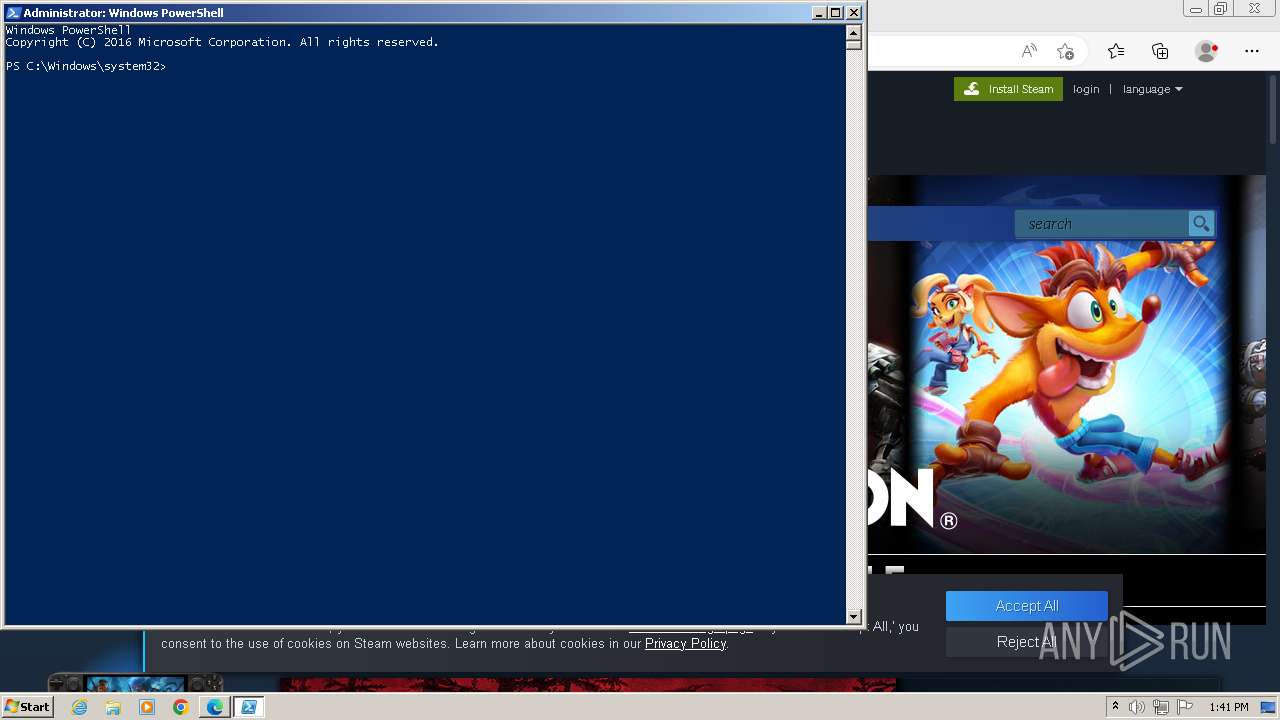Launch Google Chrome from taskbar
Viewport: 1280px width, 720px height.
180,707
